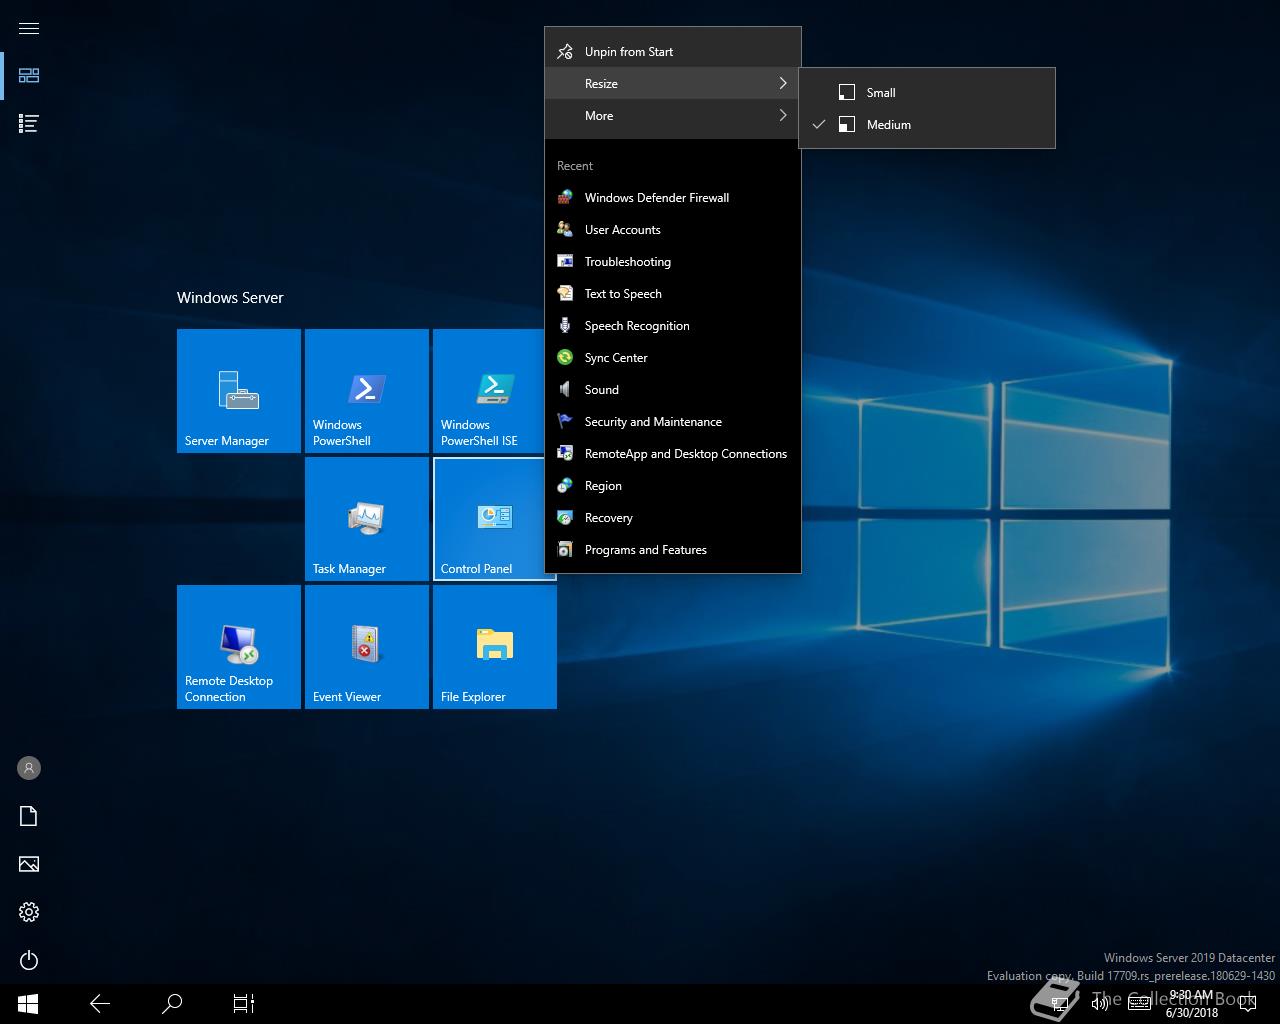Viewport: 1280px width, 1024px height.
Task: Open Settings gear in Start sidebar
Action: point(29,912)
